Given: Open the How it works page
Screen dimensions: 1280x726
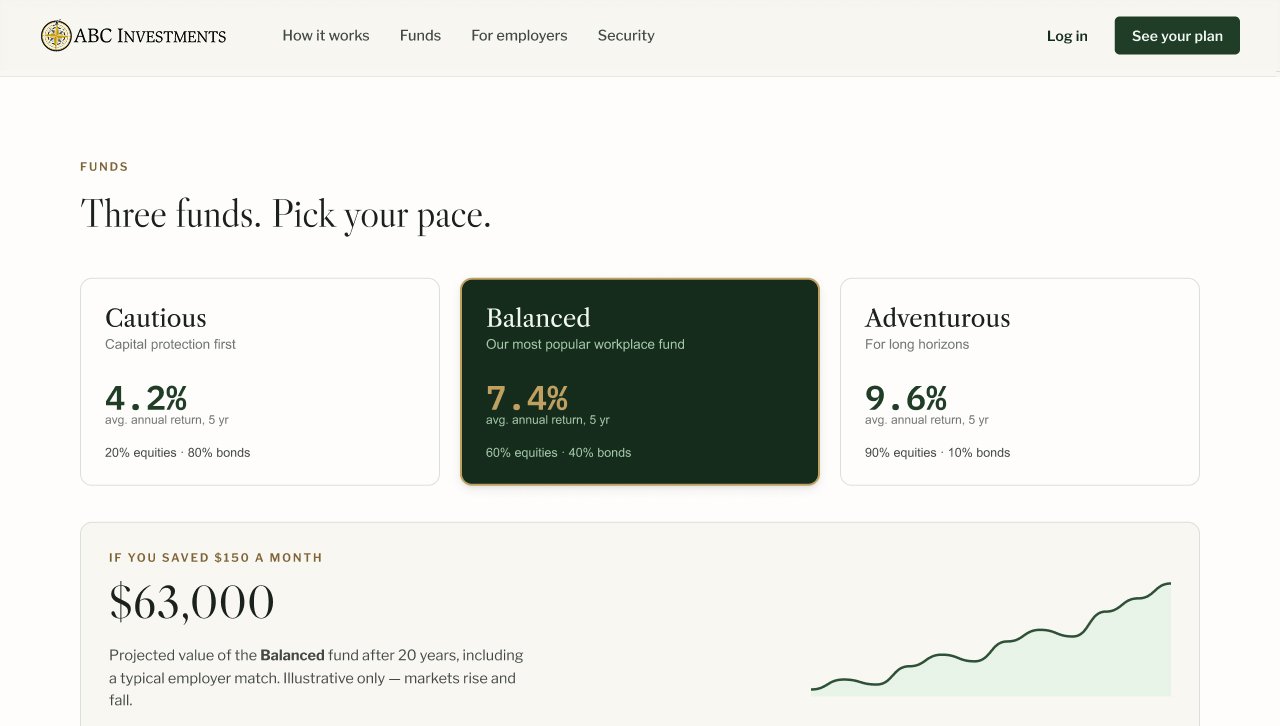Looking at the screenshot, I should [x=326, y=35].
